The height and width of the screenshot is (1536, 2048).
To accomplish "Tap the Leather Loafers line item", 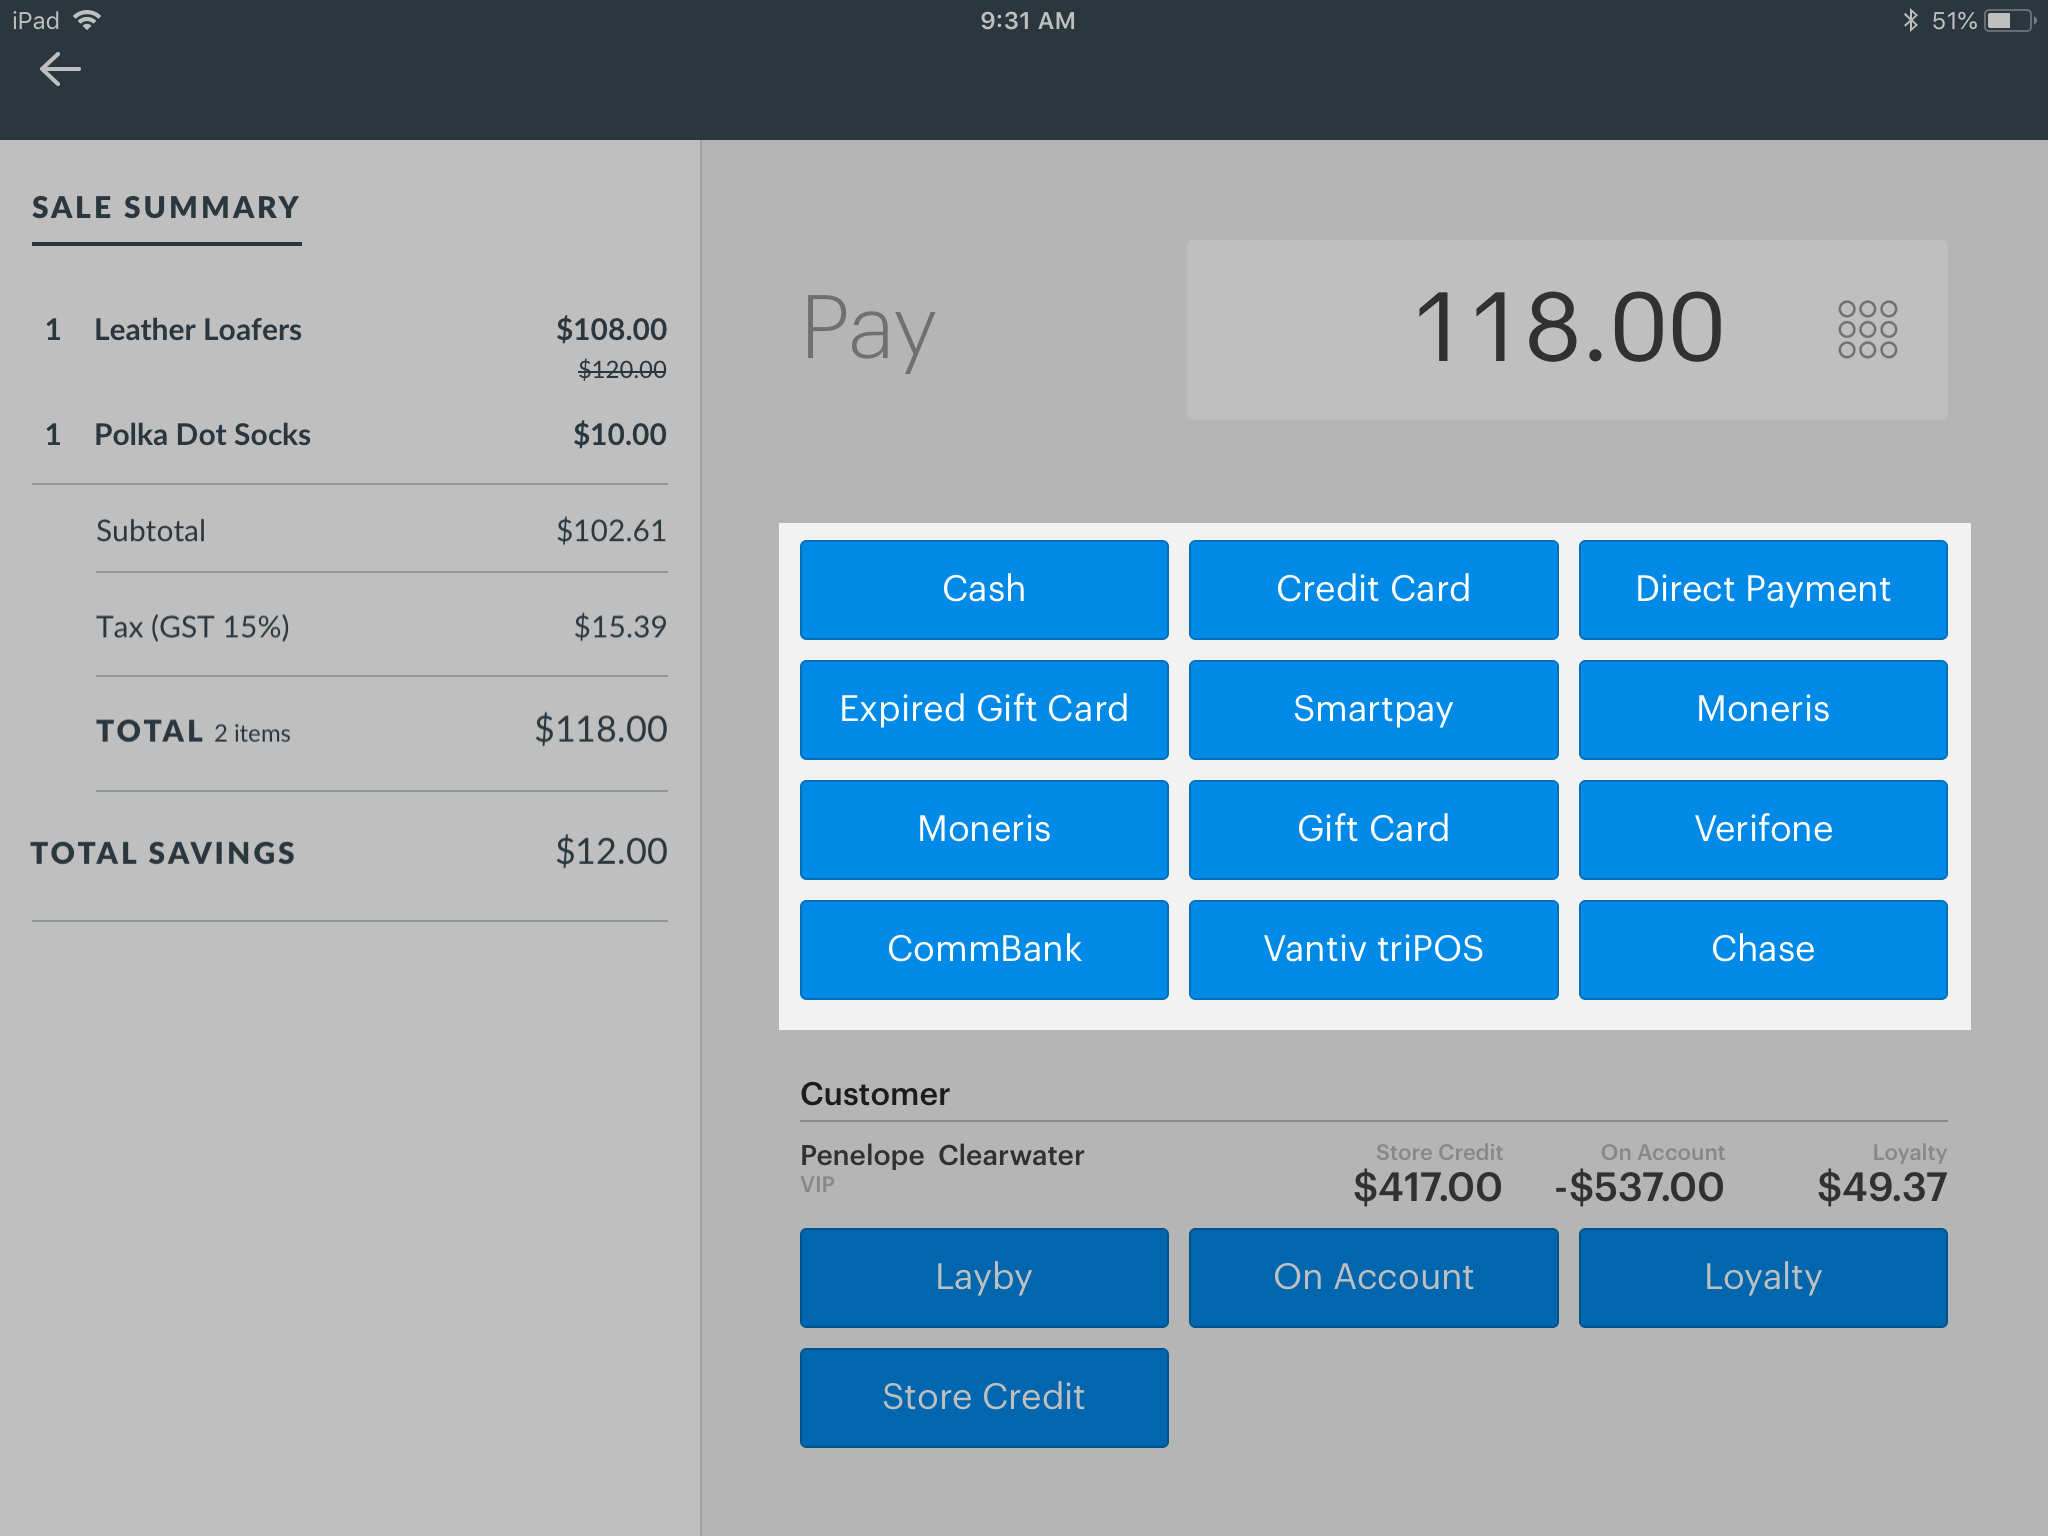I will pos(198,330).
